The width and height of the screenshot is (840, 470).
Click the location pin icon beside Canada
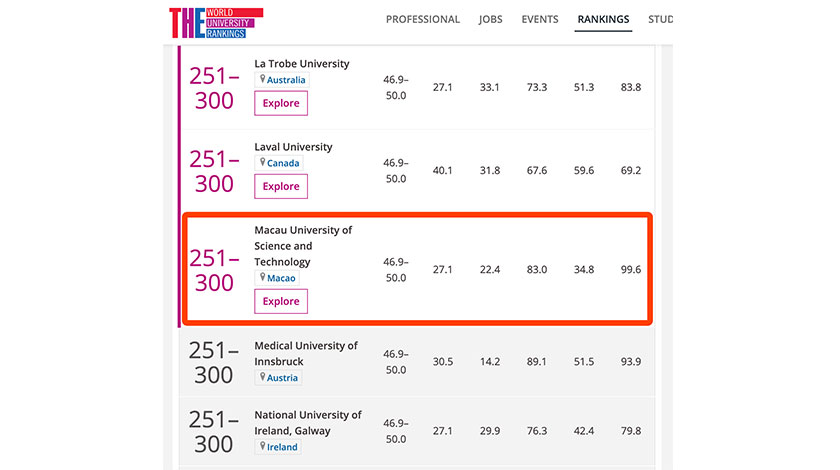(x=262, y=163)
